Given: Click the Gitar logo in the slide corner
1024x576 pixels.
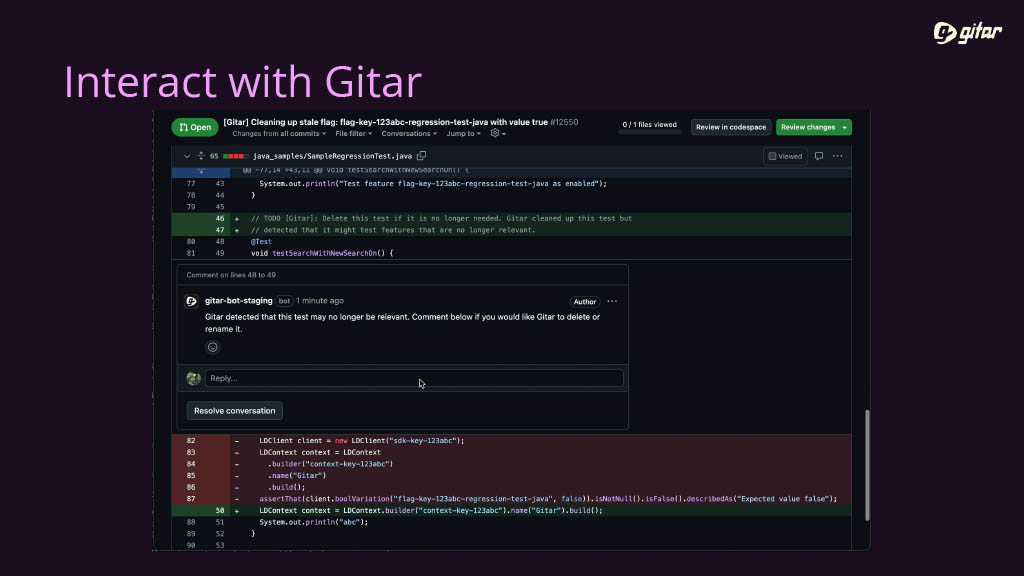Looking at the screenshot, I should click(968, 32).
